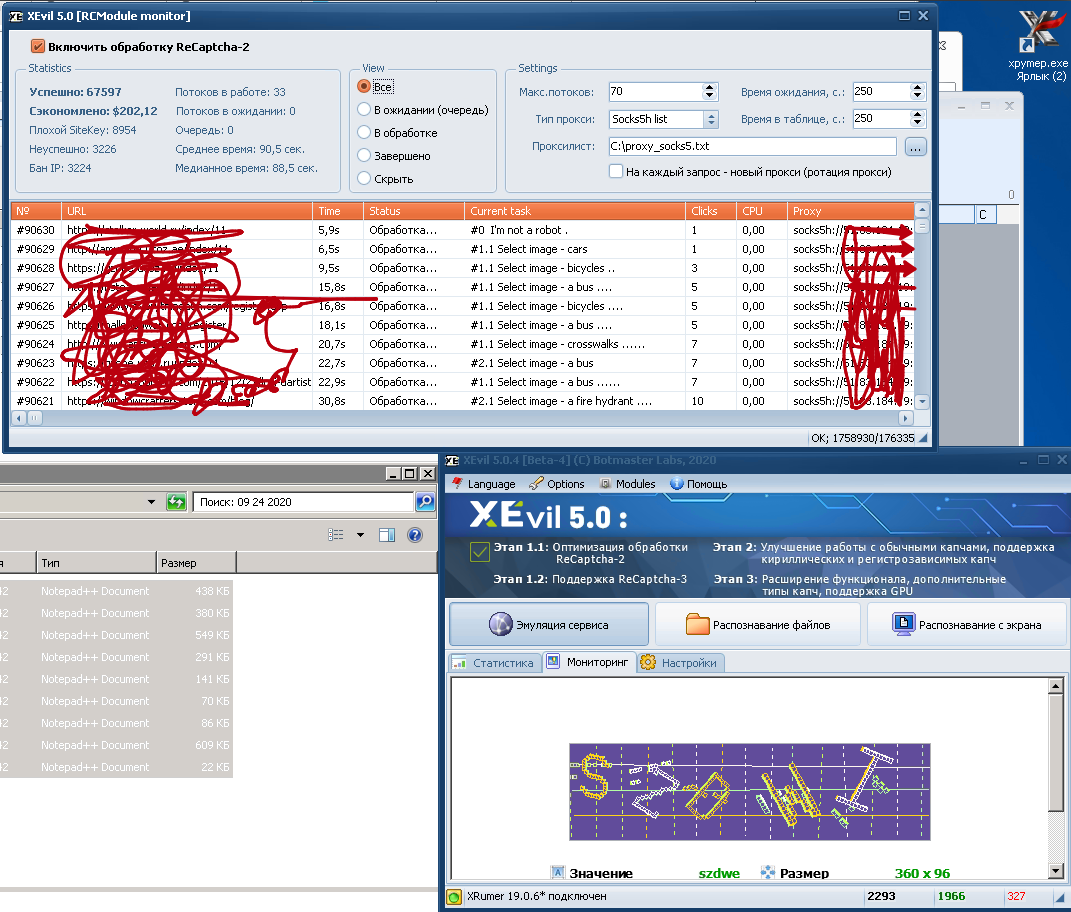This screenshot has height=912, width=1071.
Task: Click the recognized value 'szdwe' text
Action: [719, 873]
